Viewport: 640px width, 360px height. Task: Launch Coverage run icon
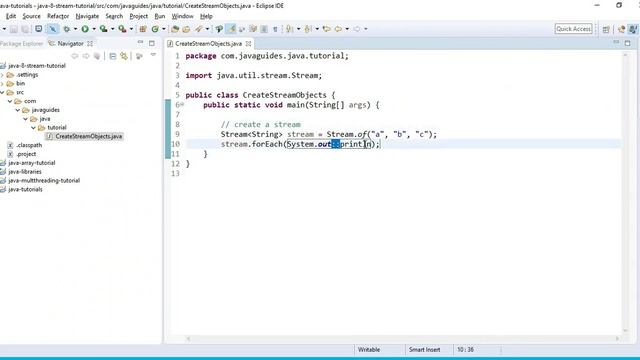point(103,29)
